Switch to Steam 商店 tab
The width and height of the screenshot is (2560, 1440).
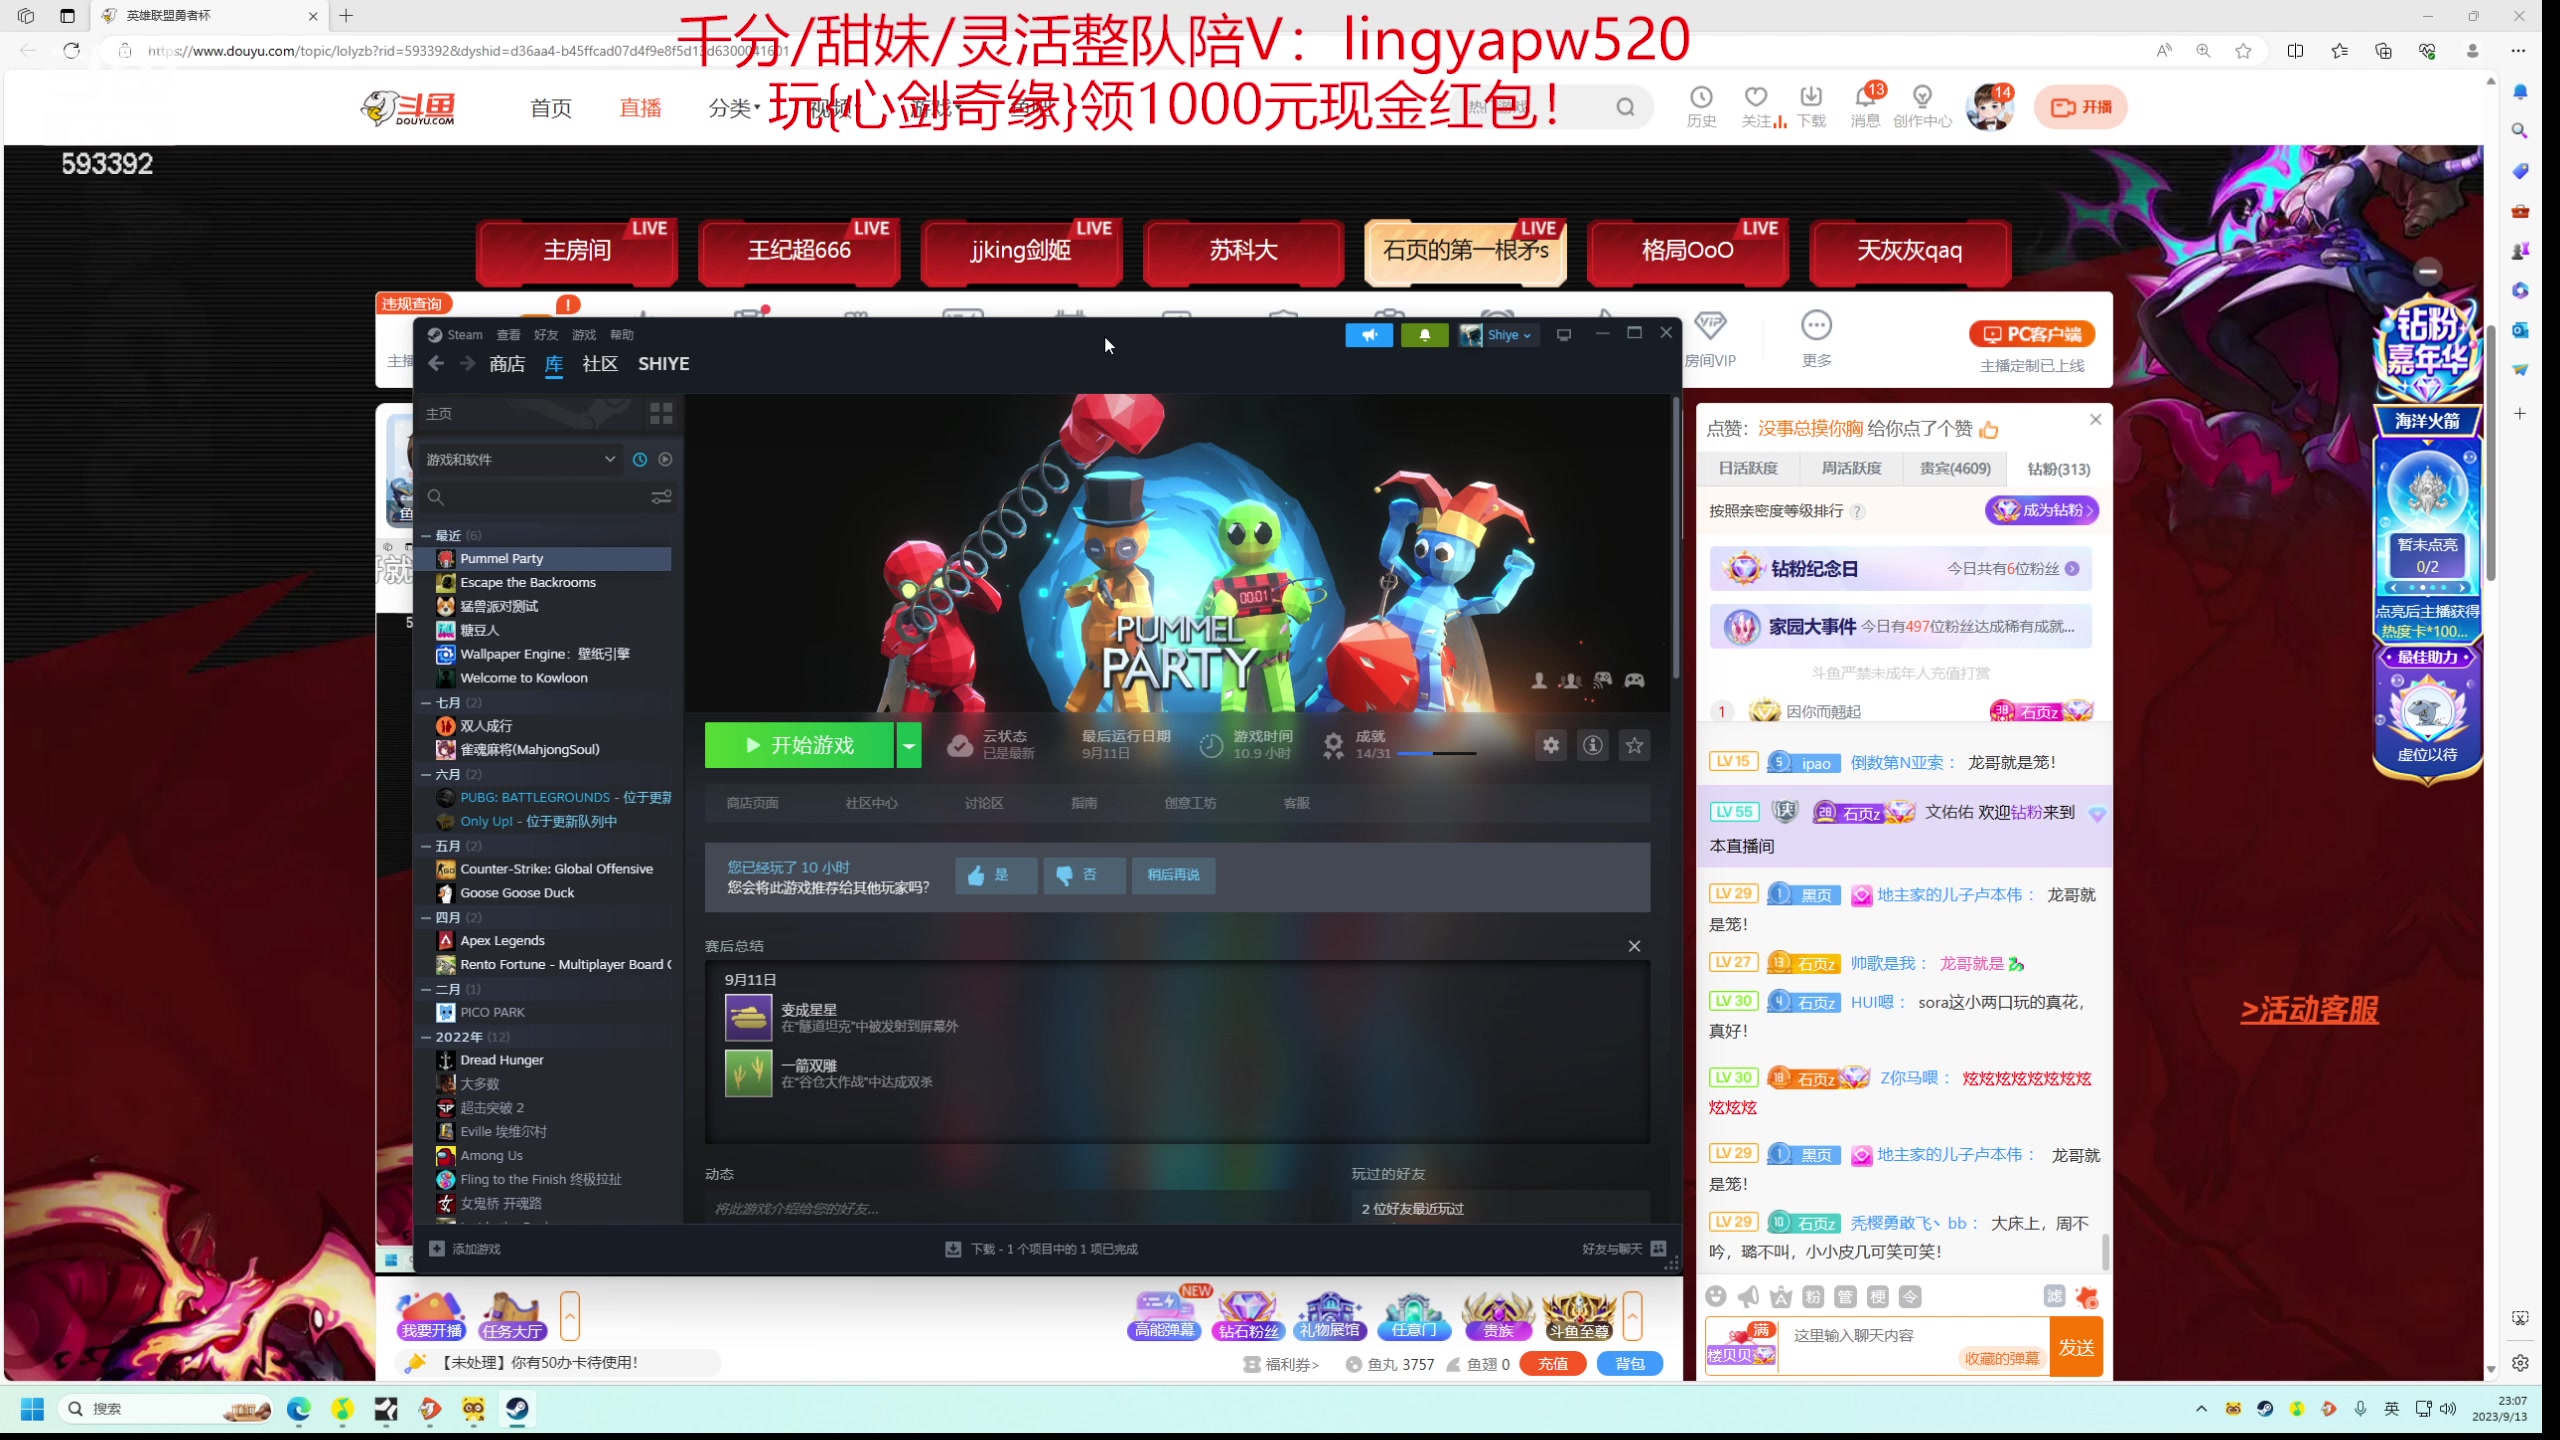pos(507,364)
